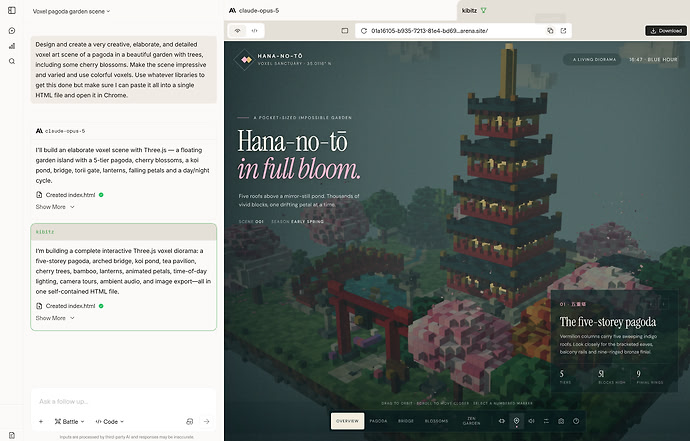Screen dimensions: 690x441
Task: Open the Code category dropdown
Action: [x=110, y=422]
